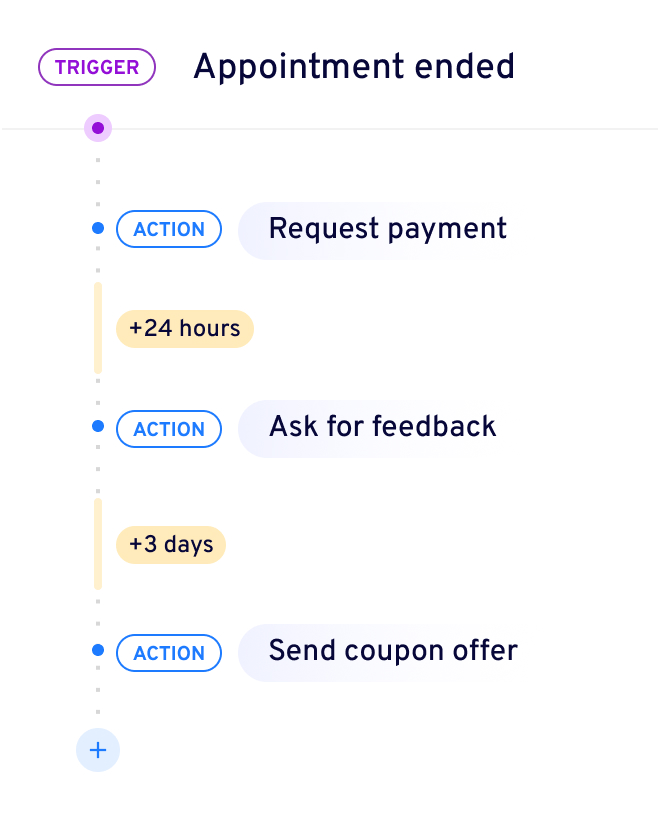Click the blue dot beside Ask for feedback
This screenshot has height=838, width=658.
[98, 426]
